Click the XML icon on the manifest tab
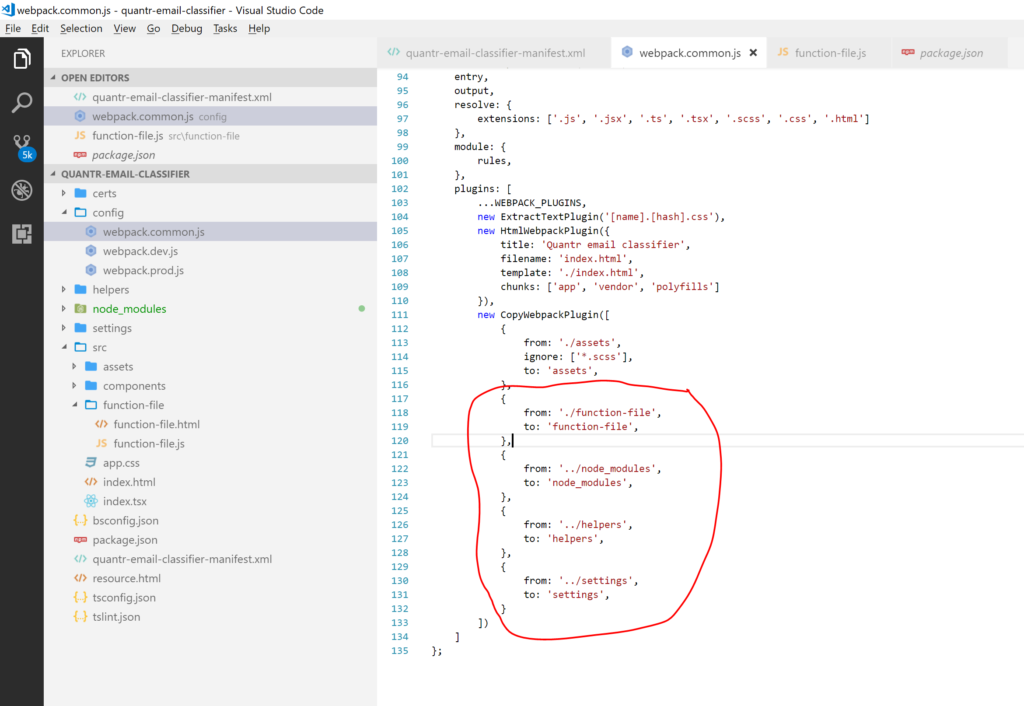This screenshot has height=706, width=1024. [394, 52]
